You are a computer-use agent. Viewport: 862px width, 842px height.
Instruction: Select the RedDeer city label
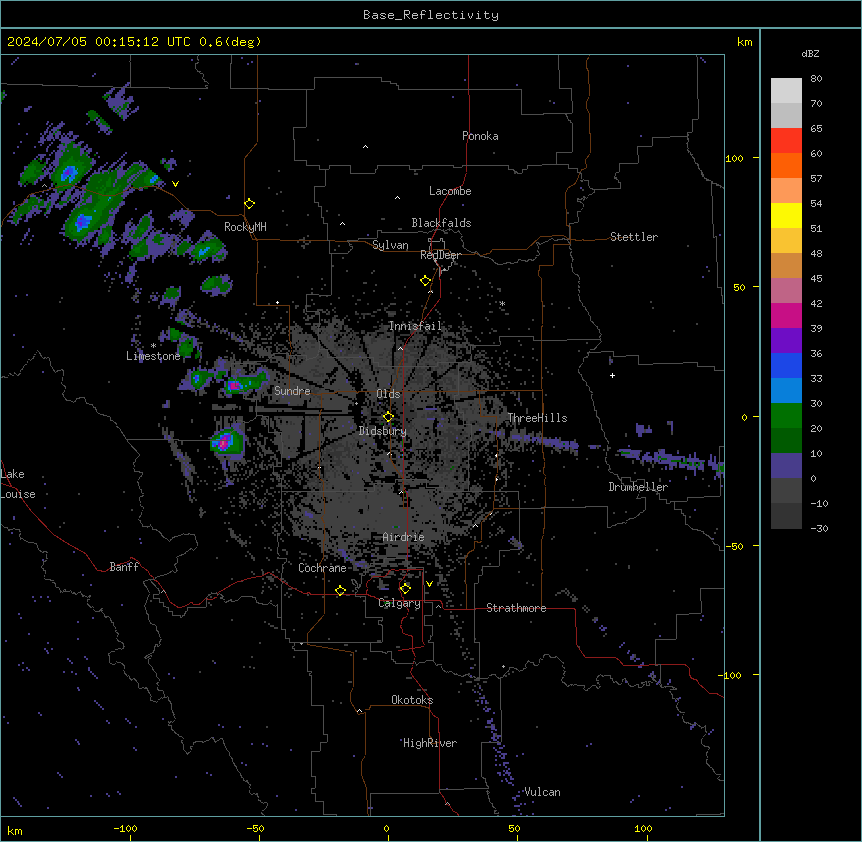(x=440, y=255)
